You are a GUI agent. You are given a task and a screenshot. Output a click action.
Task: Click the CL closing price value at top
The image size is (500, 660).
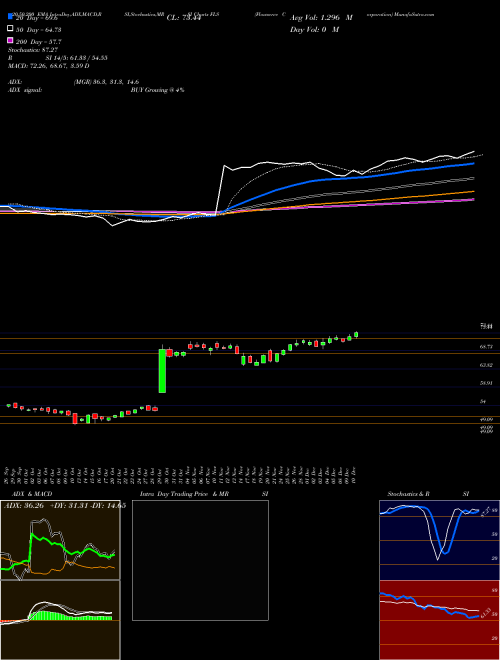[182, 18]
